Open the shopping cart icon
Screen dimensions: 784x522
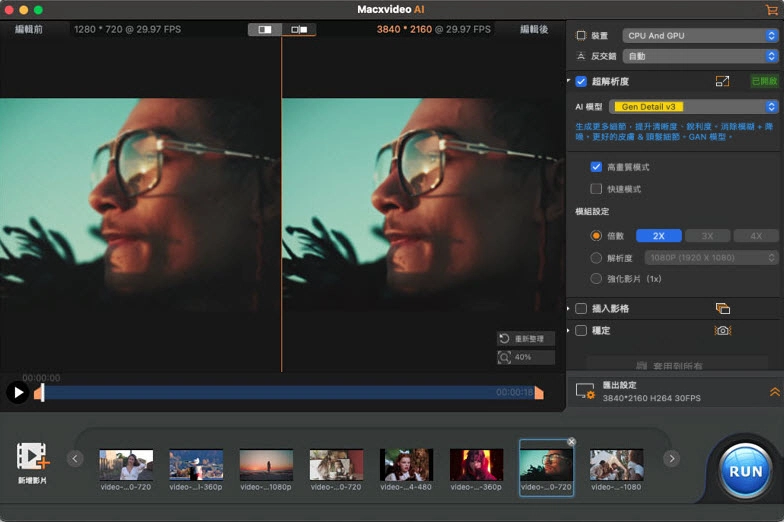[x=771, y=9]
